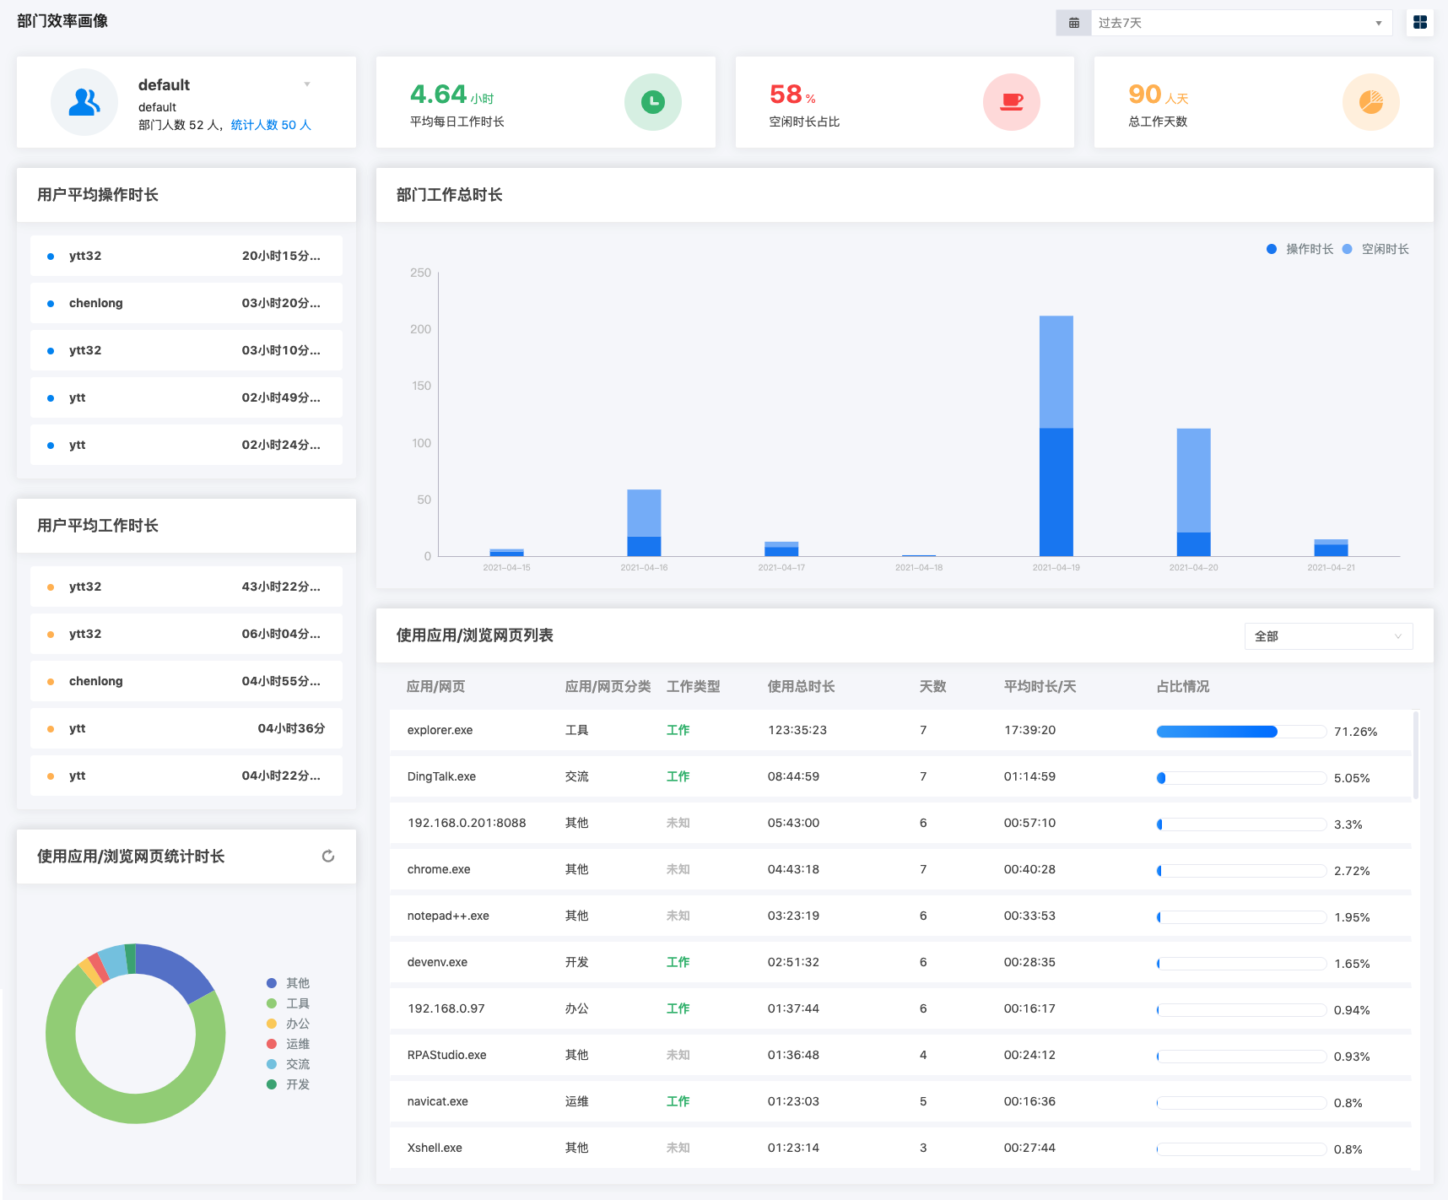Click the green clock icon
Viewport: 1448px width, 1200px height.
pyautogui.click(x=653, y=102)
